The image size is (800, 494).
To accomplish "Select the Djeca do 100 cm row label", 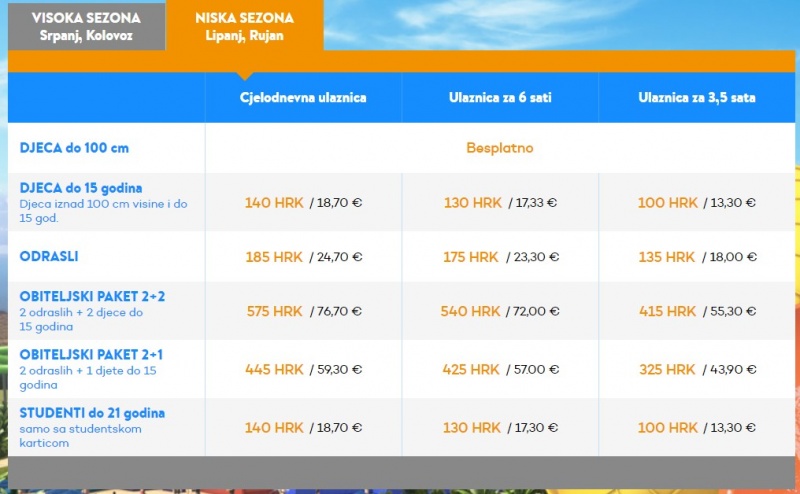I will click(x=75, y=148).
